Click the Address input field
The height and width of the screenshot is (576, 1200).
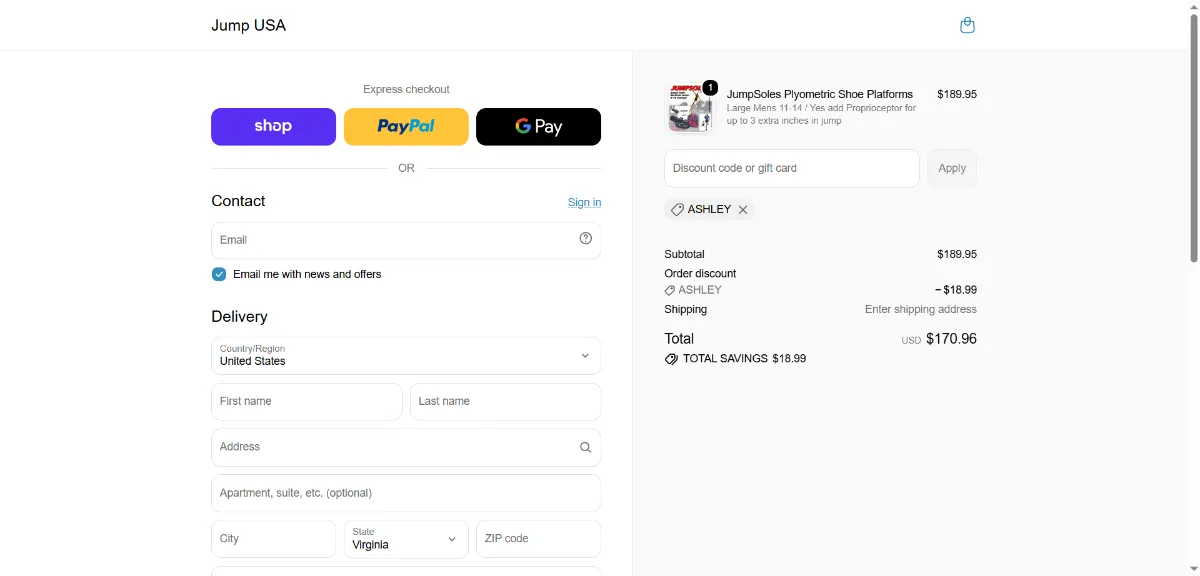coord(406,447)
